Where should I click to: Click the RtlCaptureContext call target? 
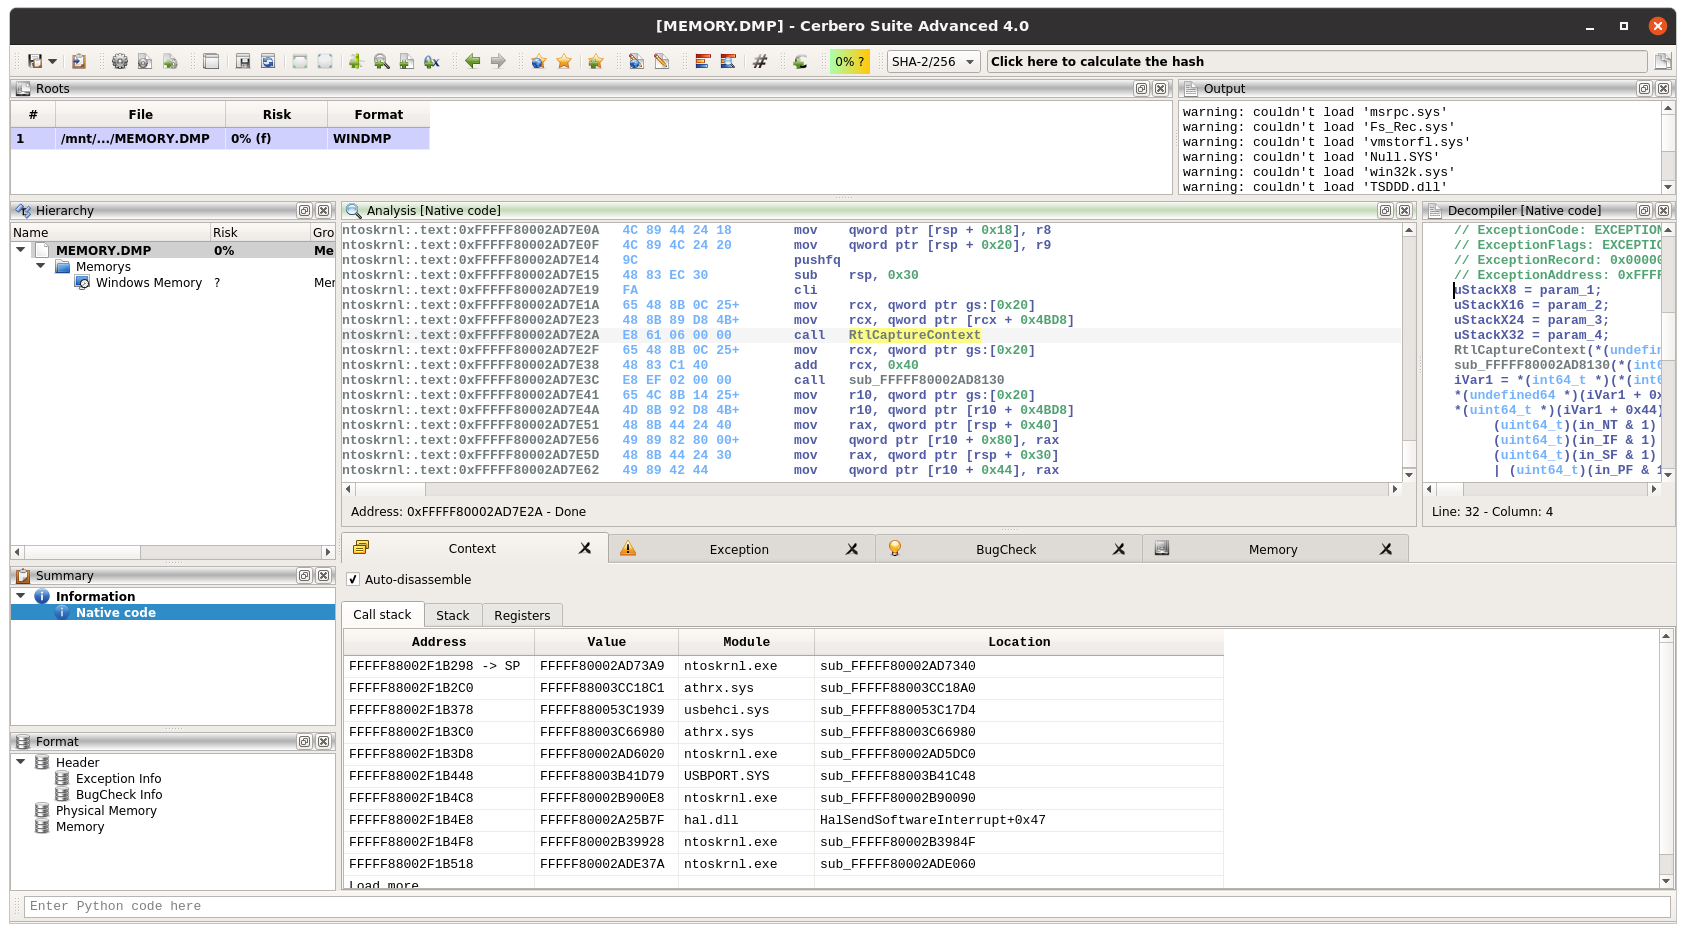coord(914,335)
